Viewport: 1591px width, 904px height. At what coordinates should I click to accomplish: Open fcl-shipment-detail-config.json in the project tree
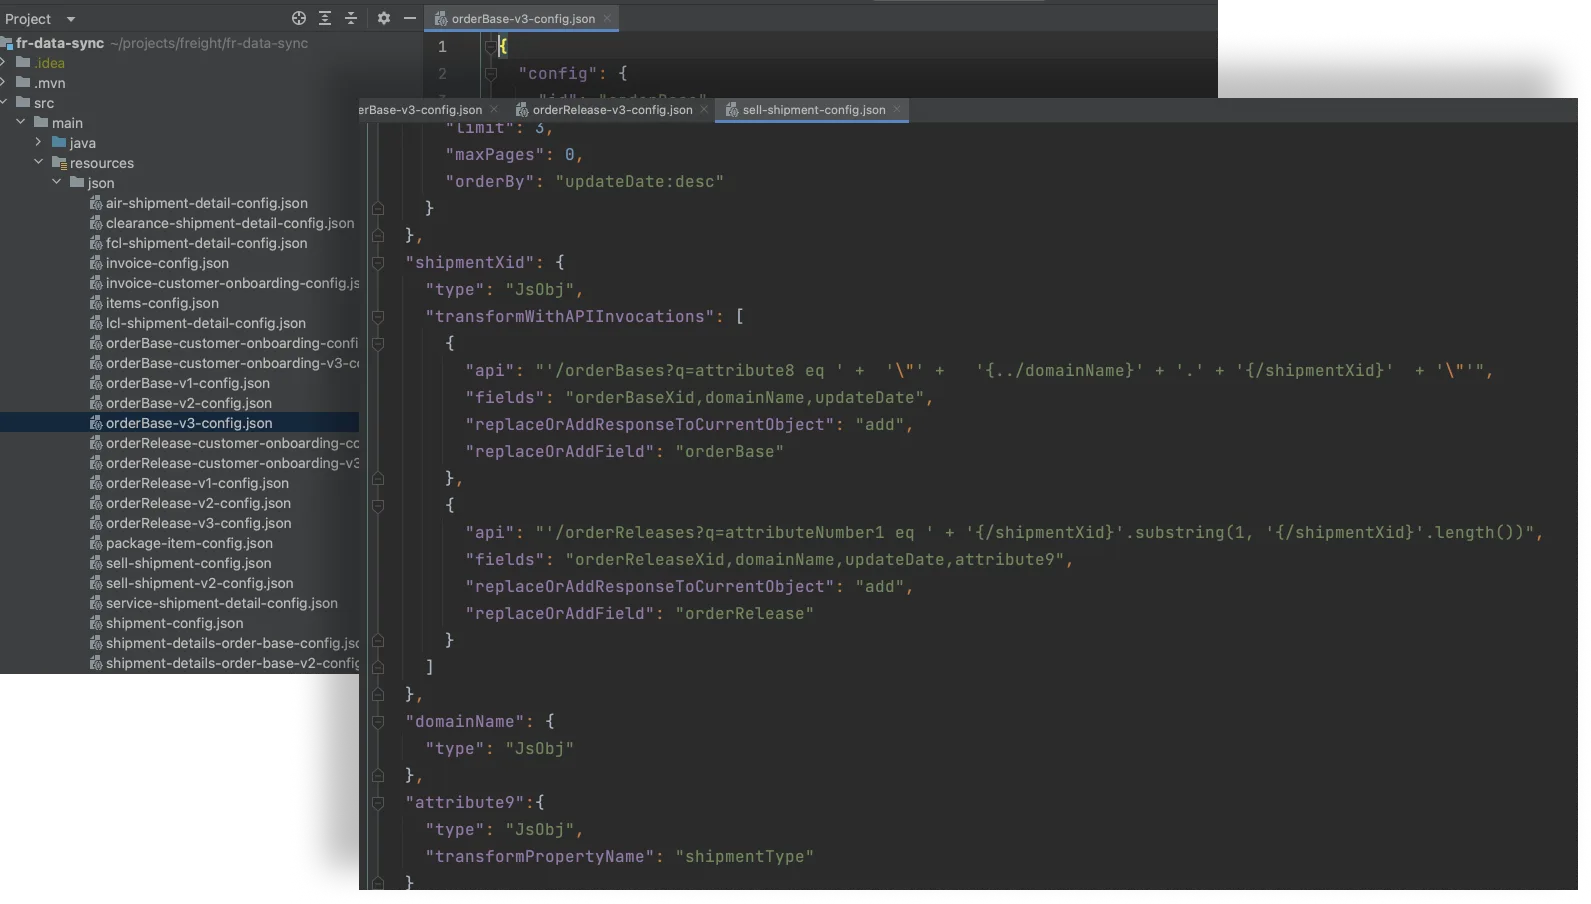[x=207, y=243]
